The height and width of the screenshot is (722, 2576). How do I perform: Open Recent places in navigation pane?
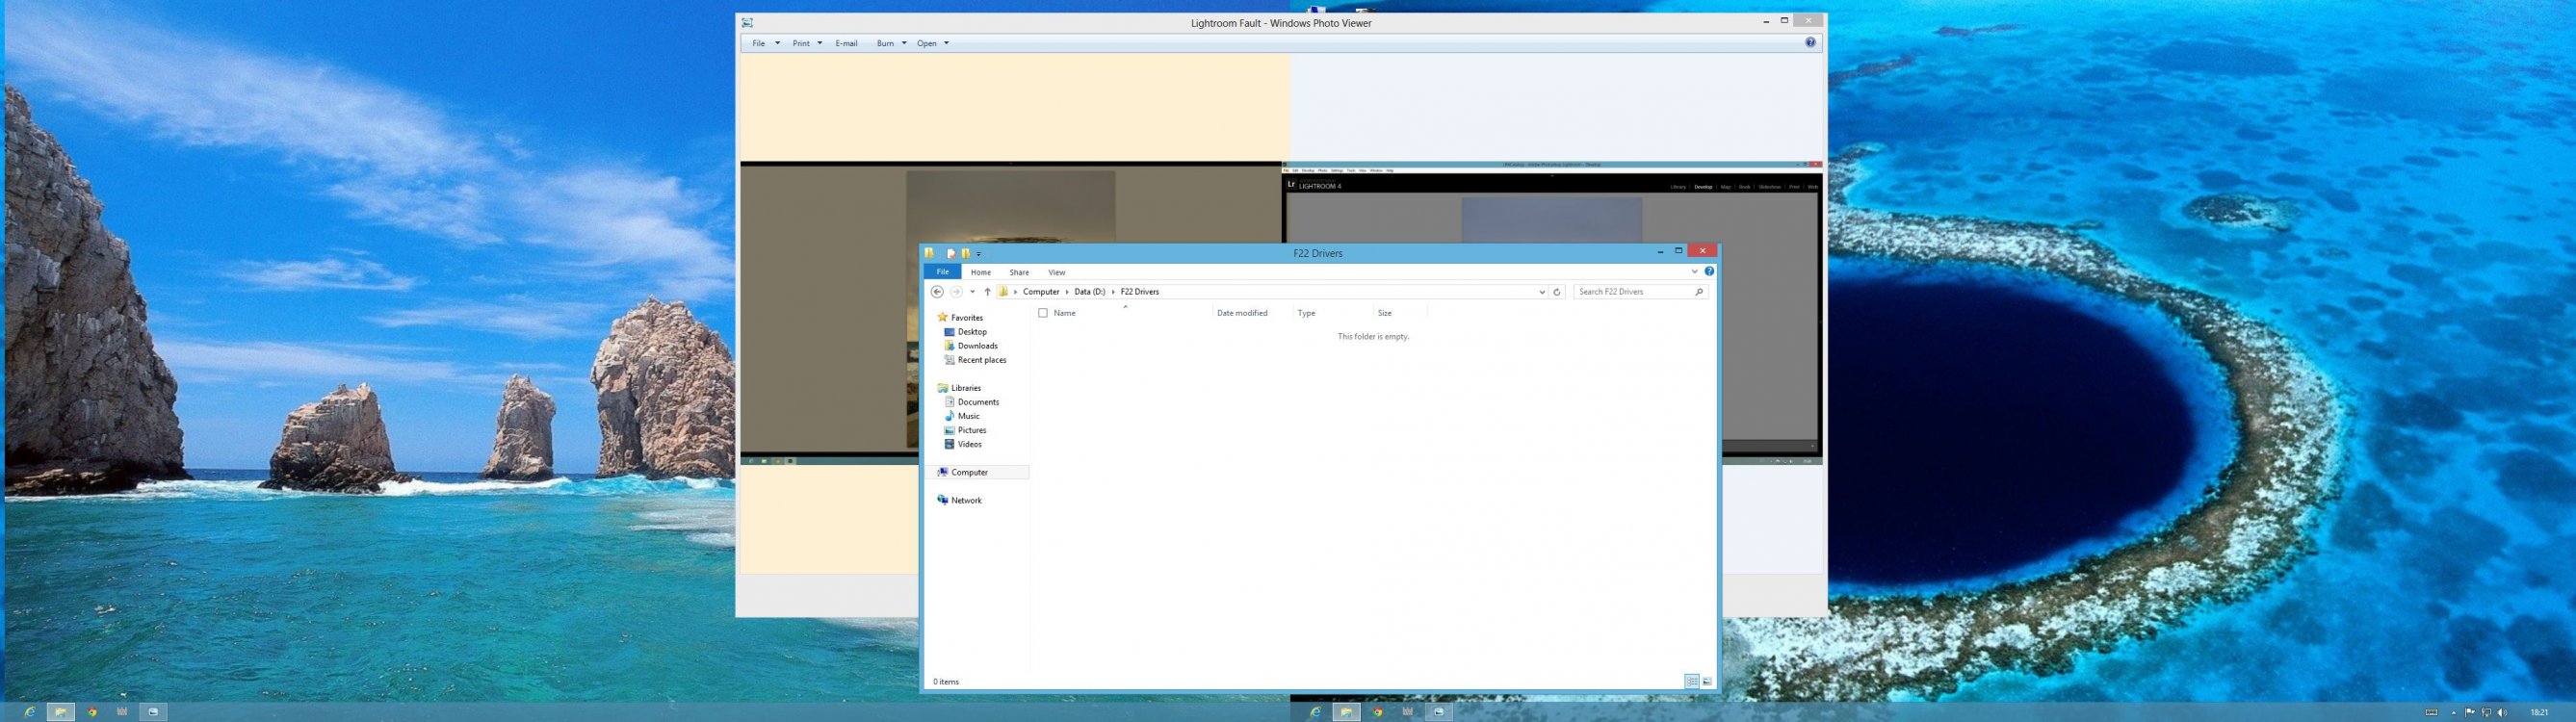pyautogui.click(x=982, y=360)
